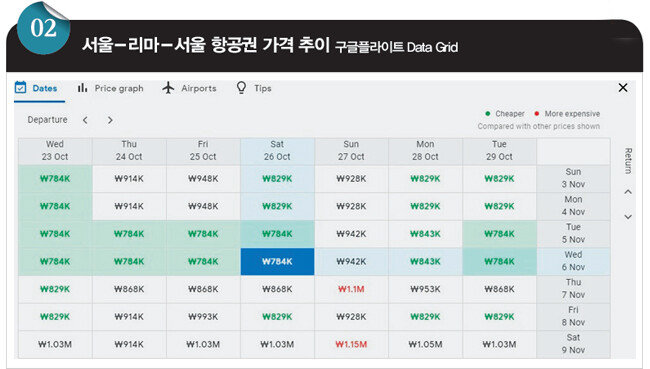
Task: Click the Price graph bar chart icon
Action: point(82,88)
